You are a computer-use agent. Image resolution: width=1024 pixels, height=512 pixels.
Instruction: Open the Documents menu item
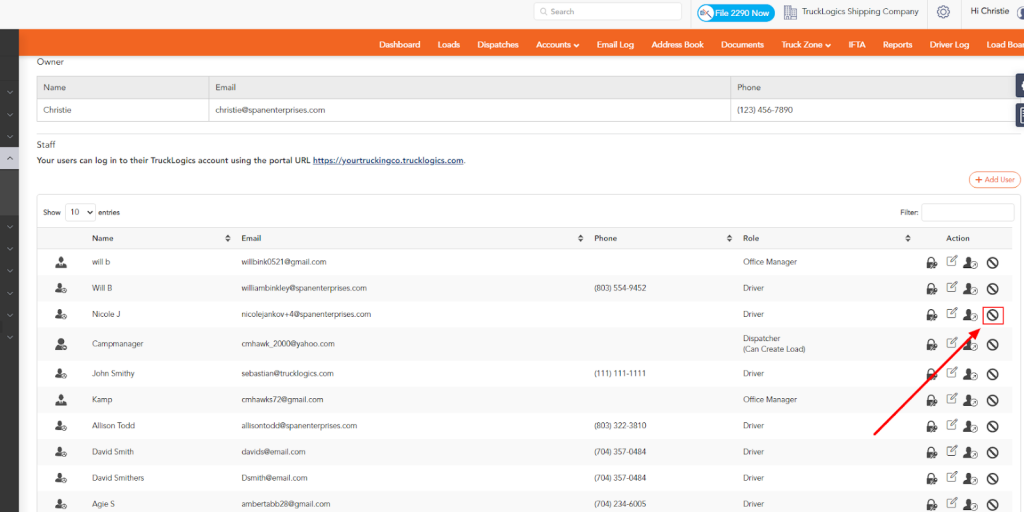click(743, 45)
